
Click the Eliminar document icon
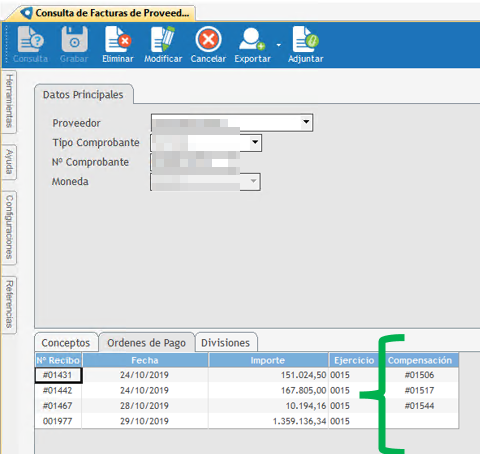point(118,39)
